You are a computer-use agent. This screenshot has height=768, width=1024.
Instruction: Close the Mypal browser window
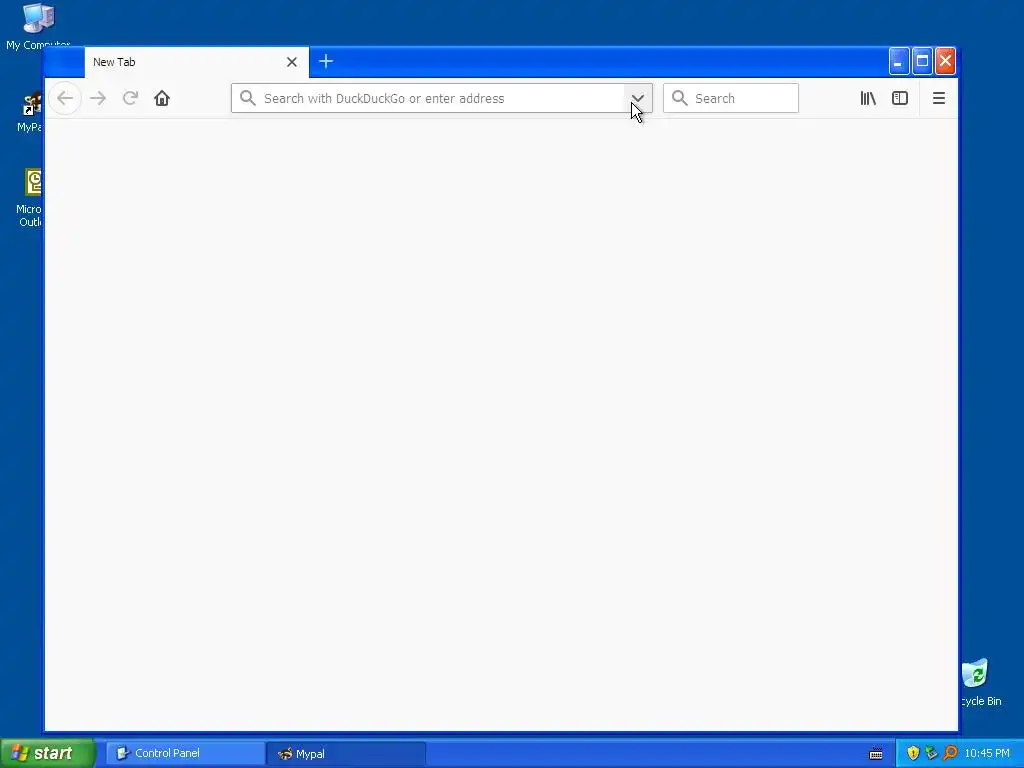(x=945, y=61)
